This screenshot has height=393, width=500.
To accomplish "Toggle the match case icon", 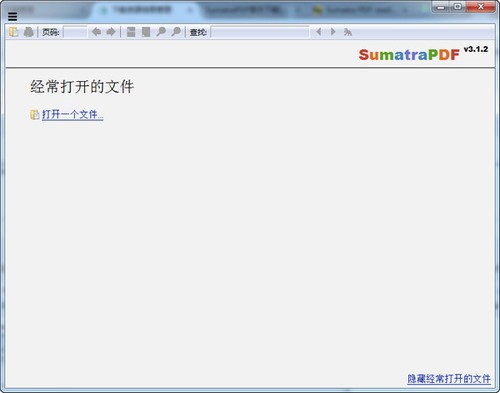I will pyautogui.click(x=348, y=32).
